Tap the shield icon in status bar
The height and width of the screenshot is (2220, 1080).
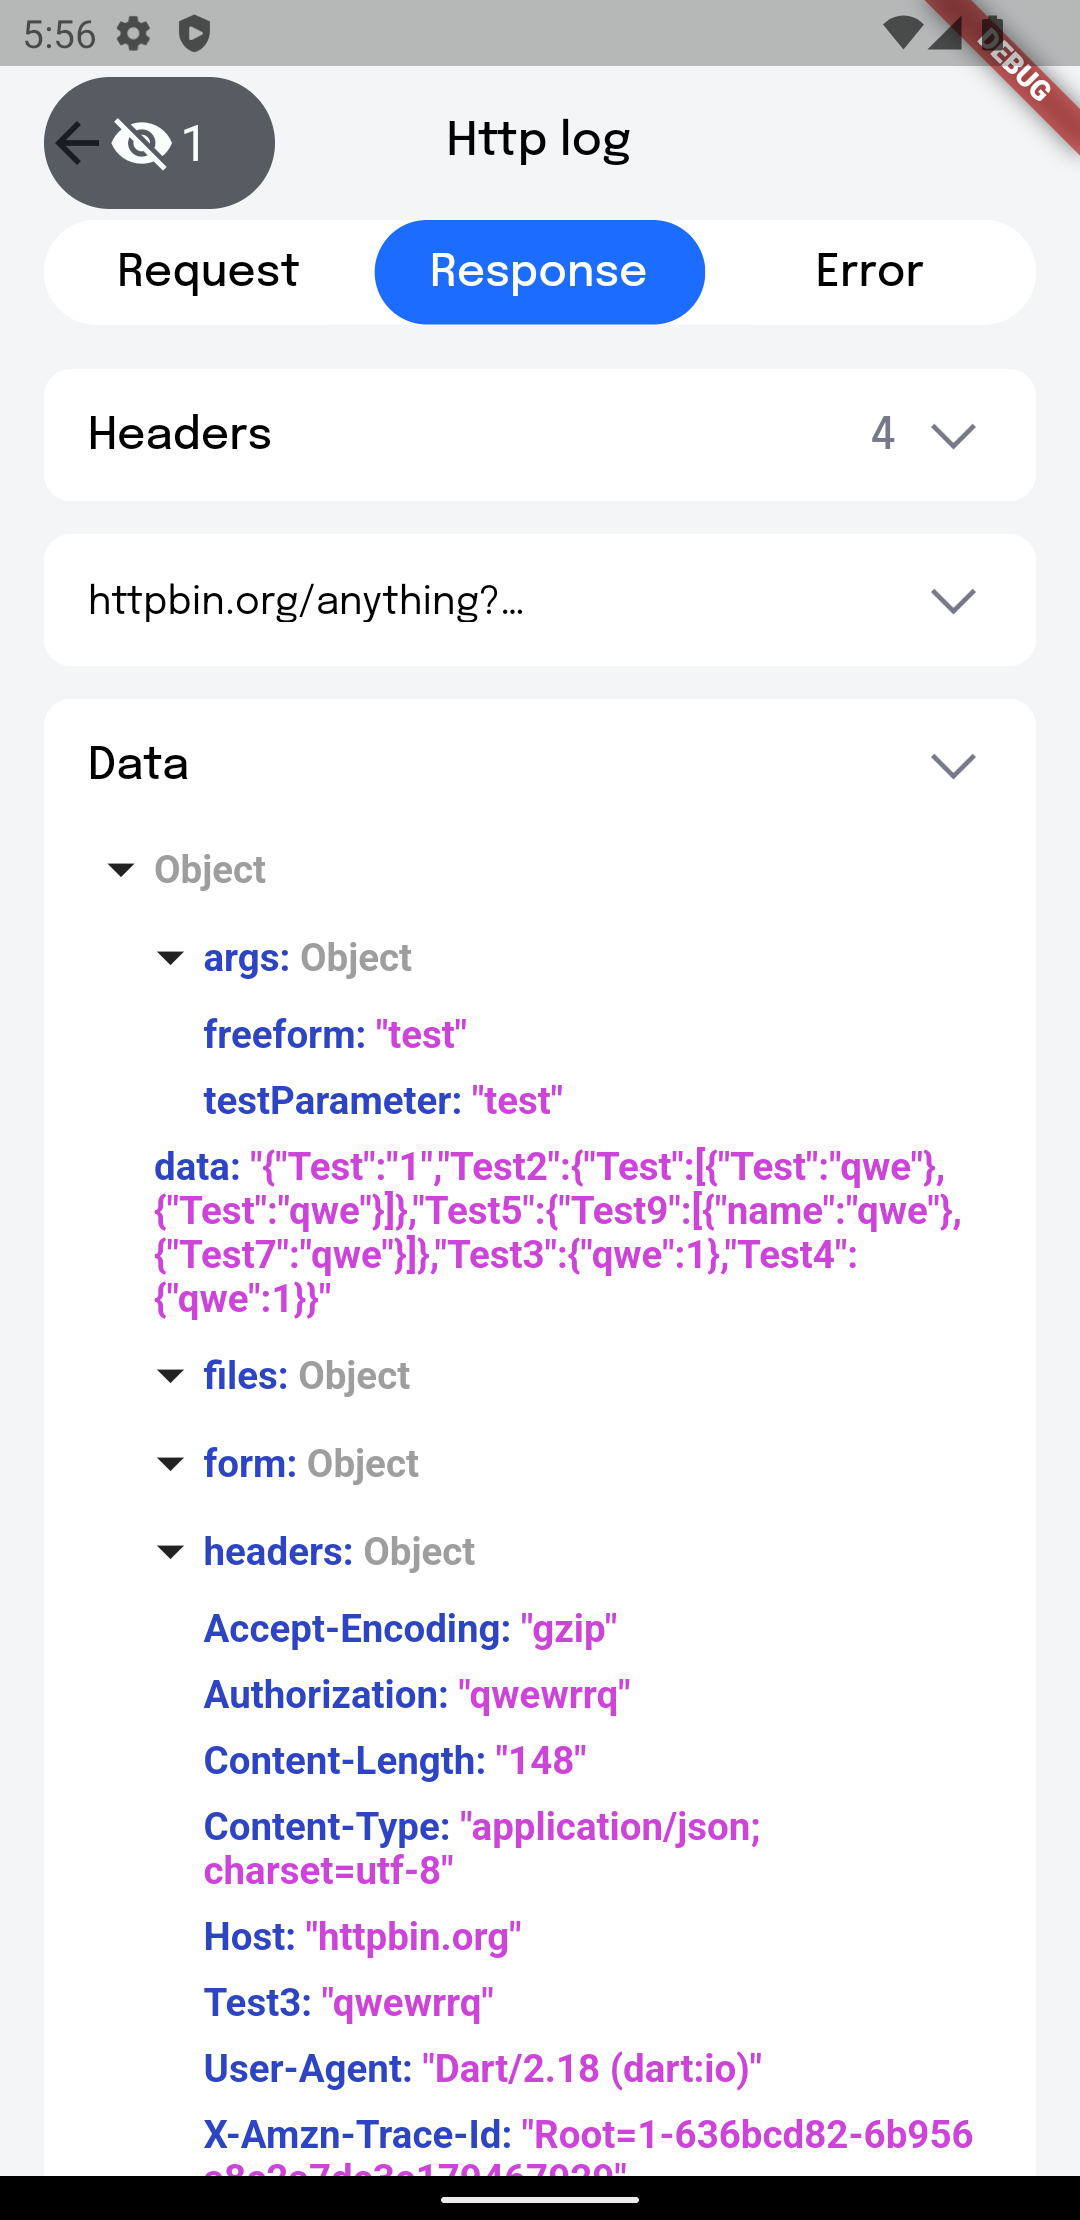click(x=194, y=34)
